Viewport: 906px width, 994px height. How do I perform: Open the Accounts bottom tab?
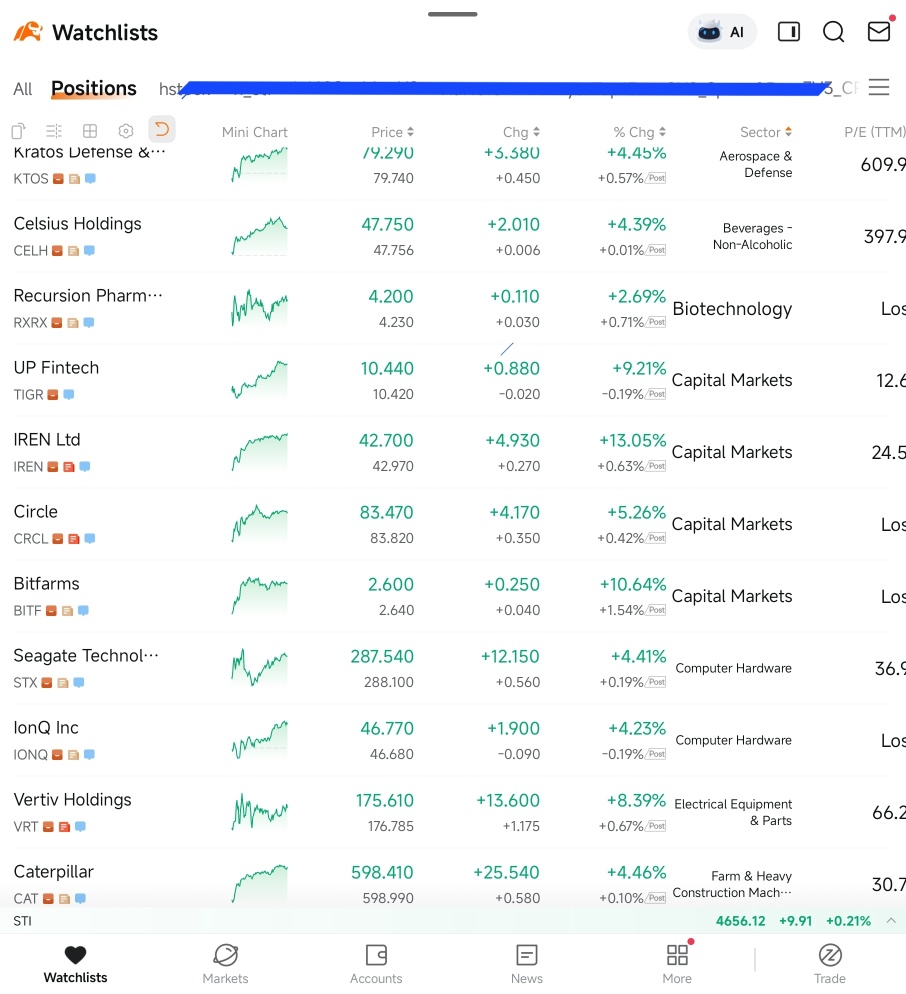tap(376, 964)
